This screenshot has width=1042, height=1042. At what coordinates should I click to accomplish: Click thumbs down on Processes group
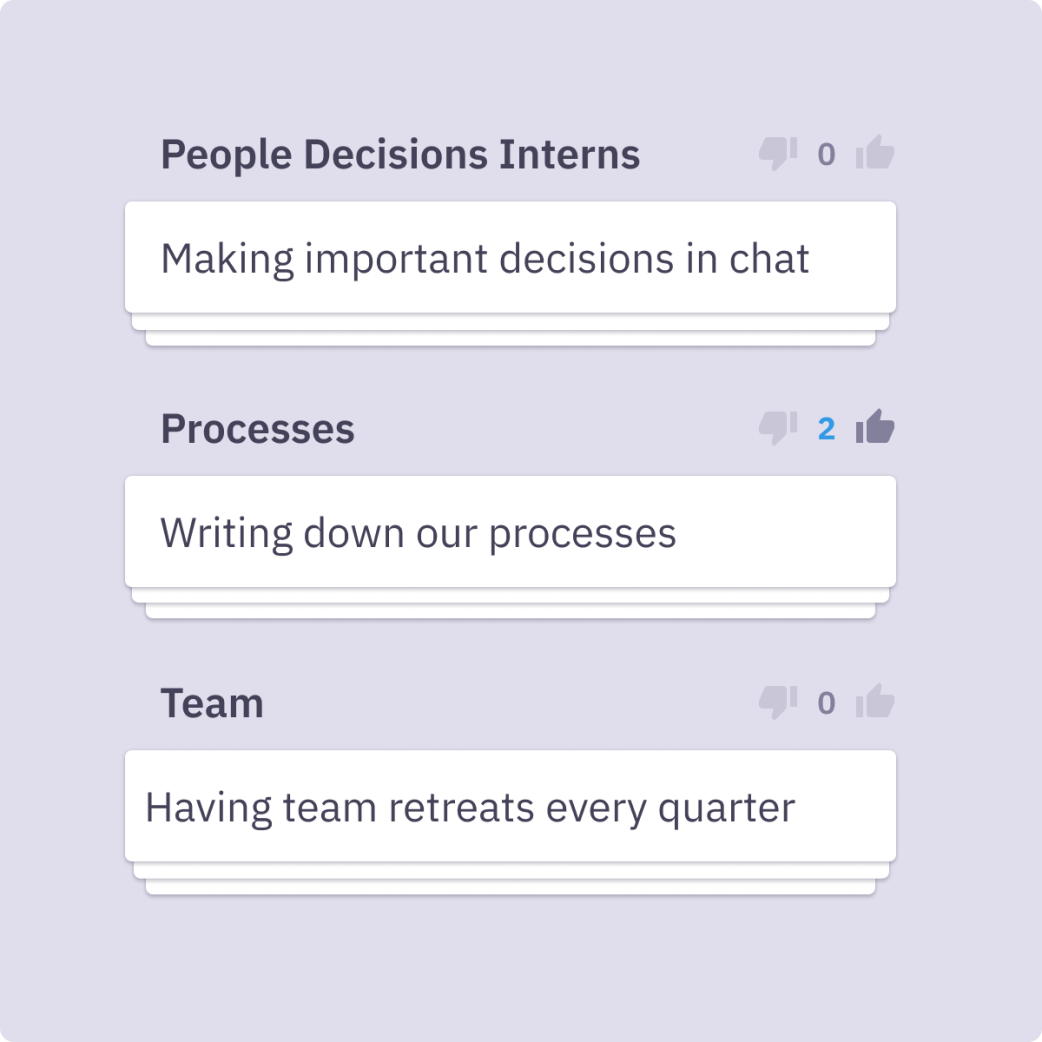tap(778, 428)
